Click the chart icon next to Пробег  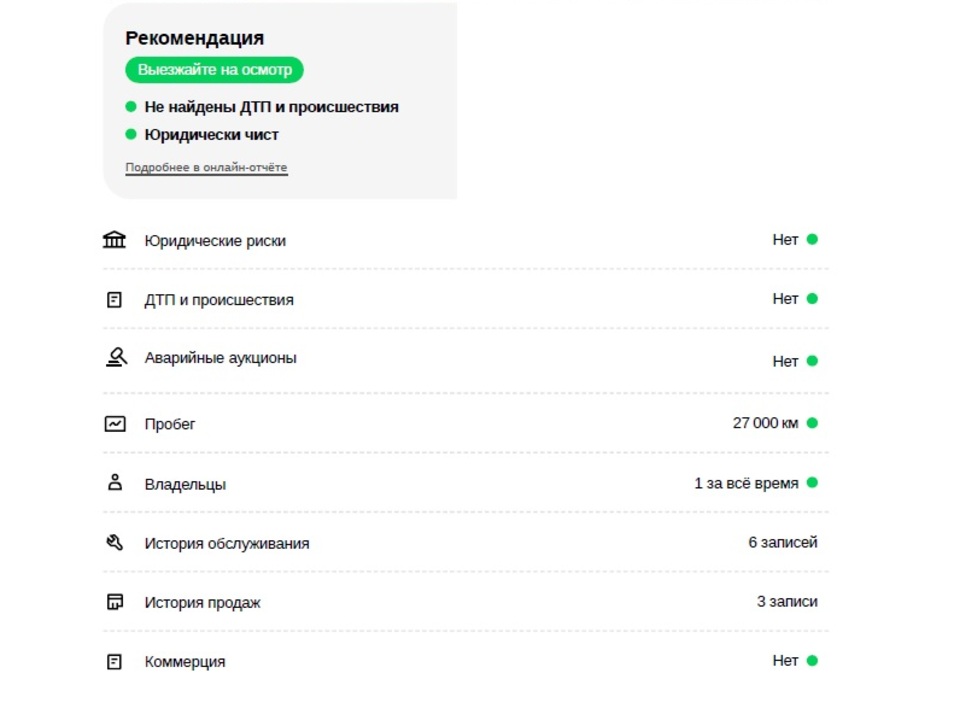tap(115, 423)
